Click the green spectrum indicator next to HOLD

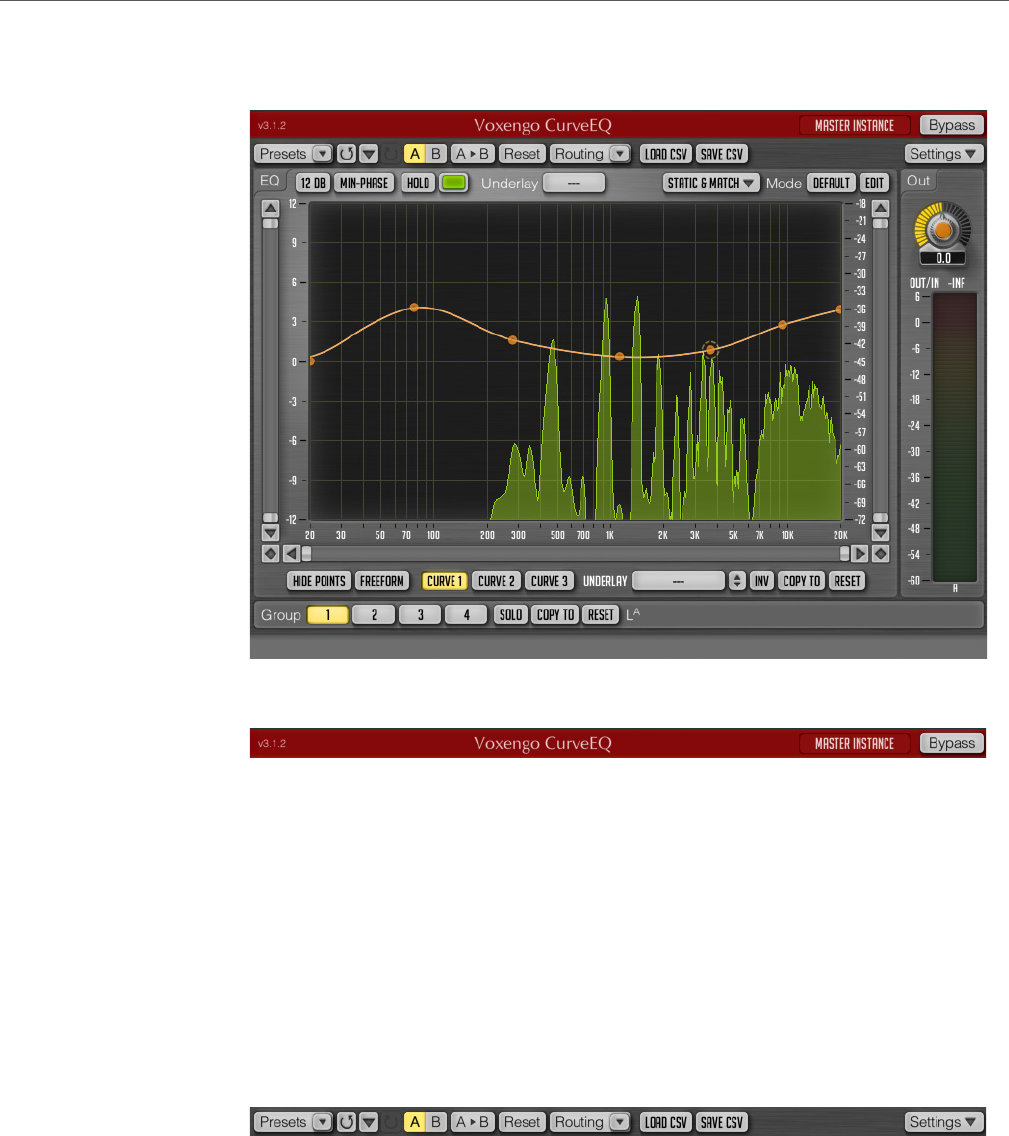[x=454, y=183]
